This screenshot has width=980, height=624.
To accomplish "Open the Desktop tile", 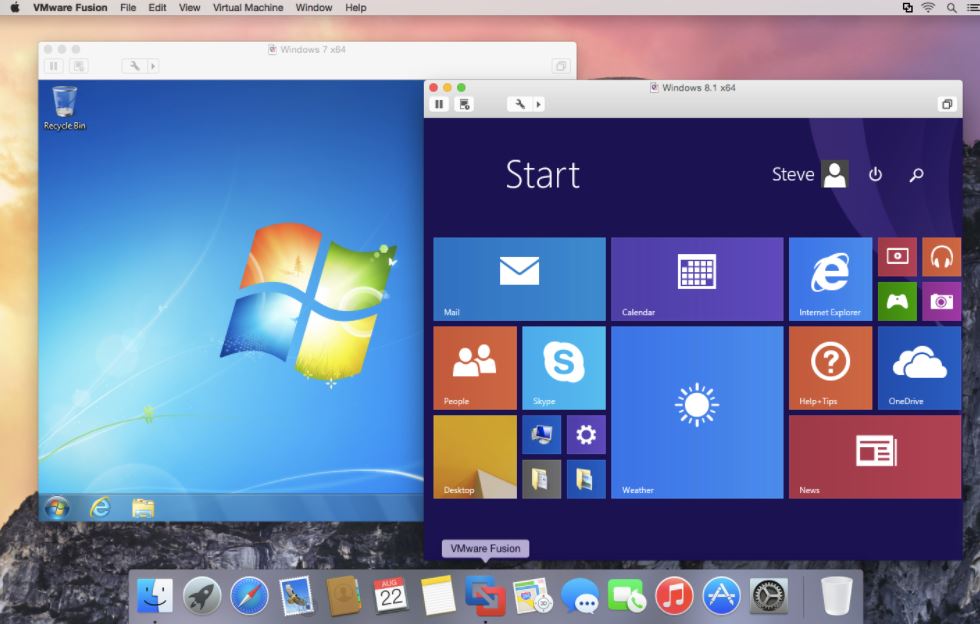I will (x=475, y=457).
